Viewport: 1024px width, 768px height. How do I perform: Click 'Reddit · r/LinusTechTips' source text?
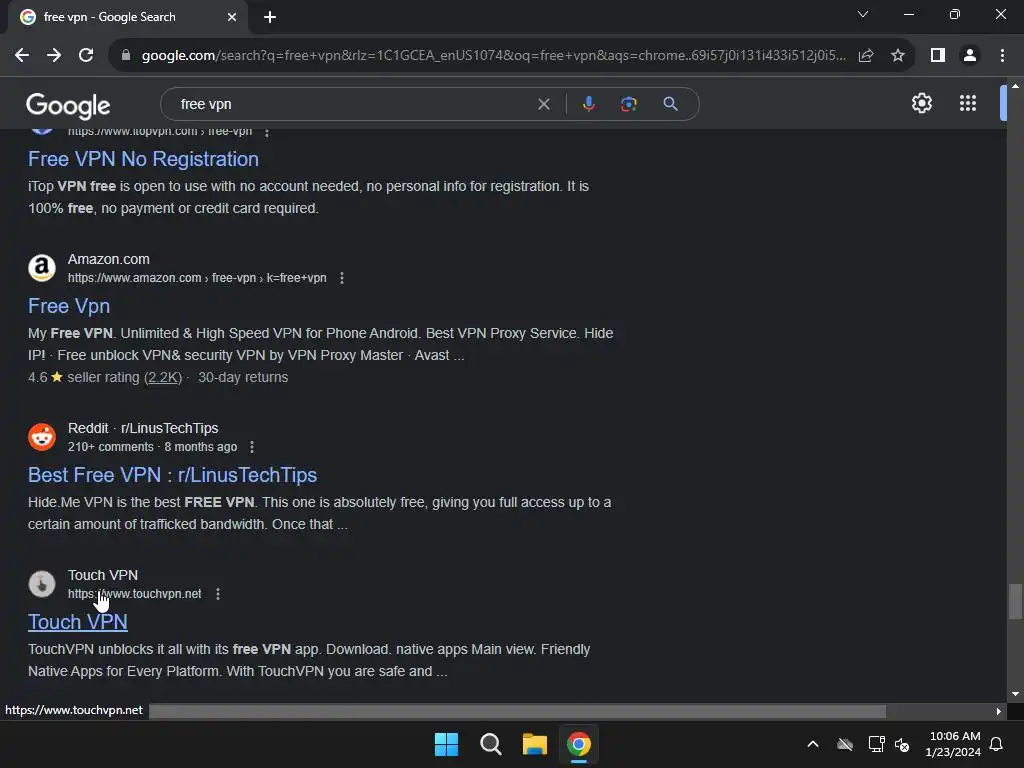click(143, 428)
